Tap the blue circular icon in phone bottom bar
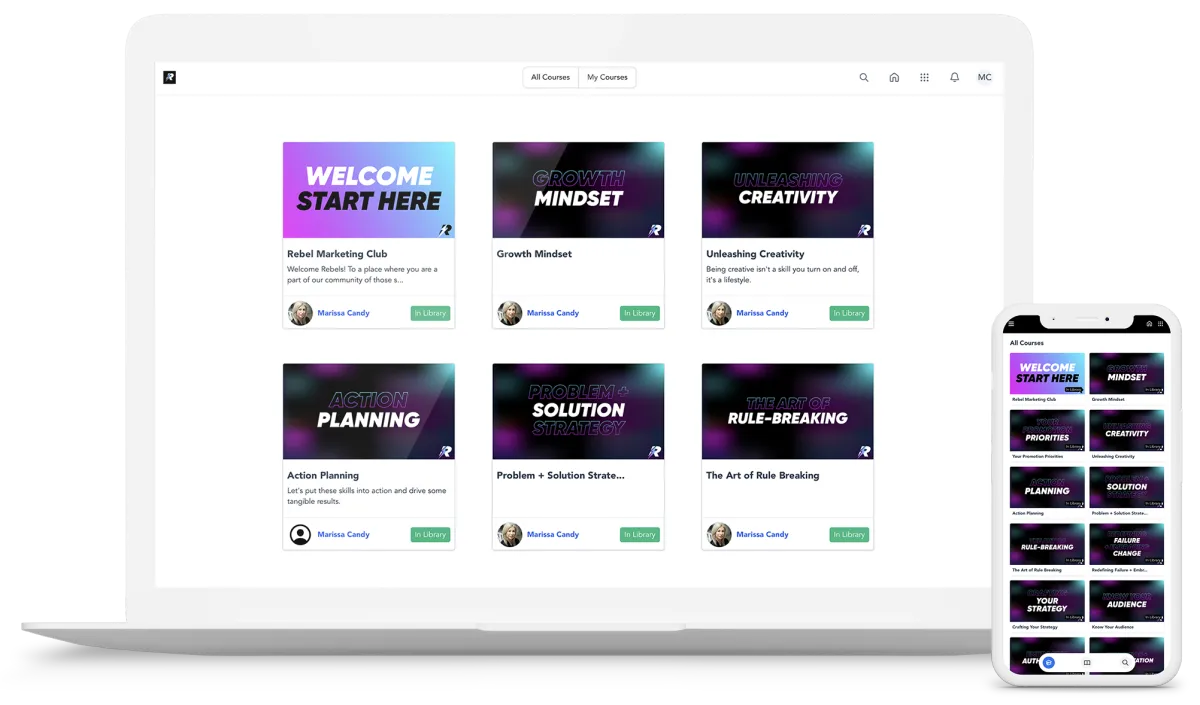Screen dimensions: 1200x705 click(1049, 662)
